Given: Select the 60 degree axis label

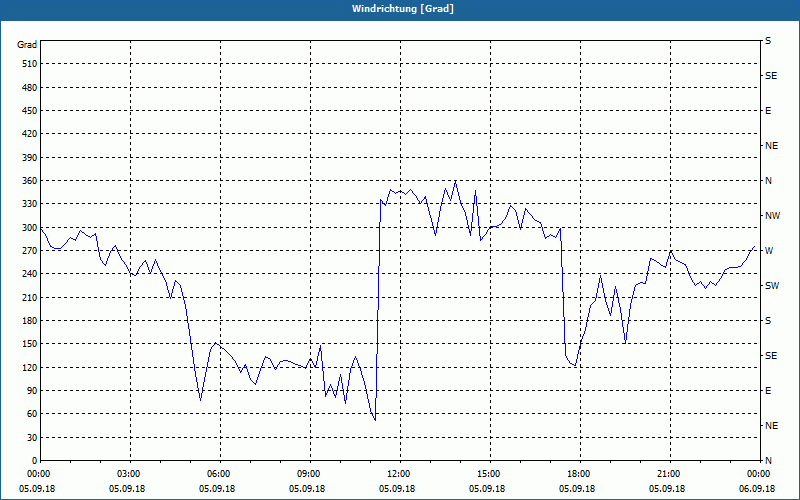Looking at the screenshot, I should click(31, 414).
